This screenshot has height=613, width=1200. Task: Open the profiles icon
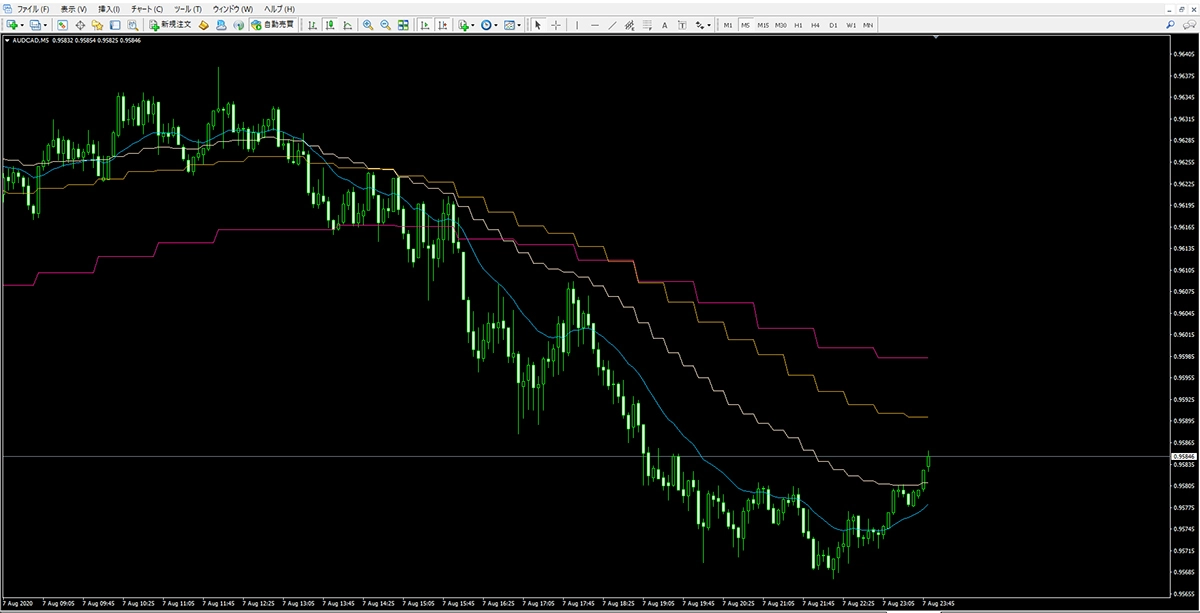coord(35,24)
